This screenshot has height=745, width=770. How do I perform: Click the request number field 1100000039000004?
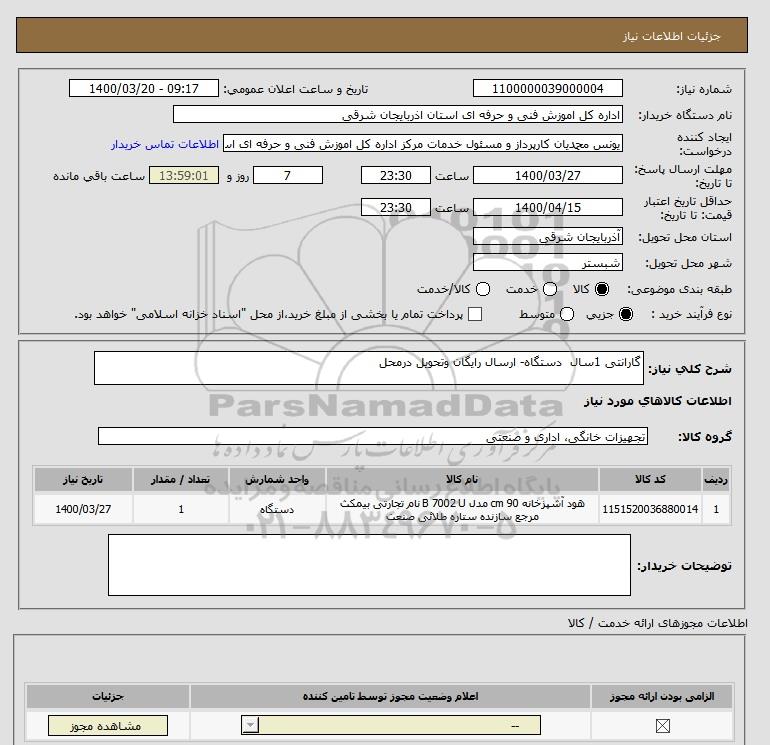pos(548,88)
